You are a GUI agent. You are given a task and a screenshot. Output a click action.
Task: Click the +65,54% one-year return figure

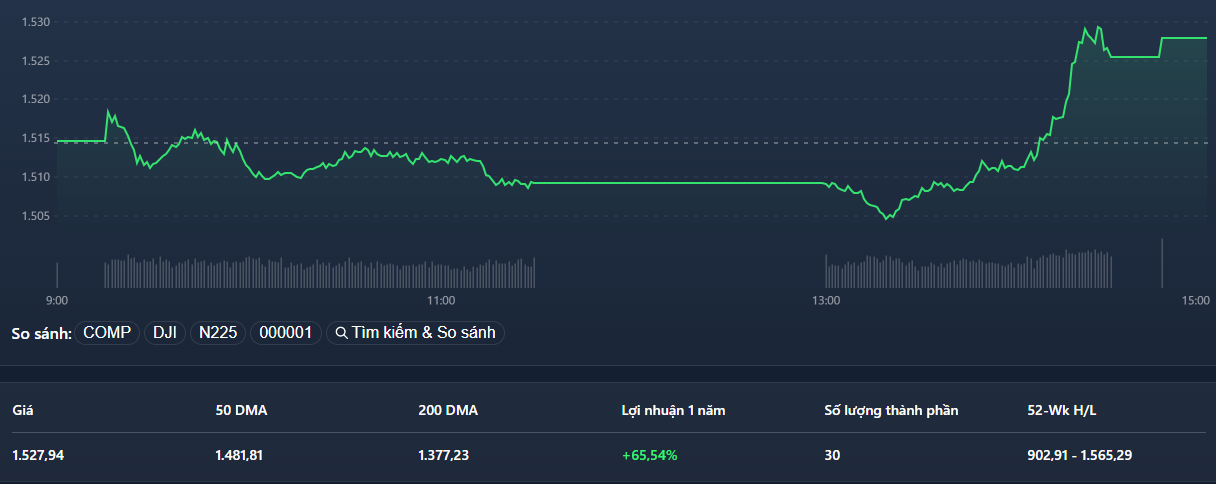pyautogui.click(x=649, y=455)
